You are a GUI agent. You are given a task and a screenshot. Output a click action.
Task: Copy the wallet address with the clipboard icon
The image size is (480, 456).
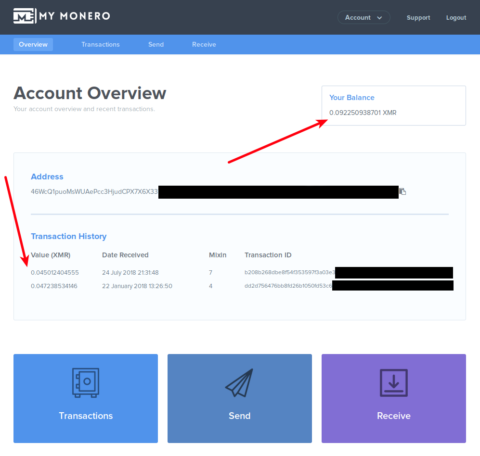coord(403,192)
